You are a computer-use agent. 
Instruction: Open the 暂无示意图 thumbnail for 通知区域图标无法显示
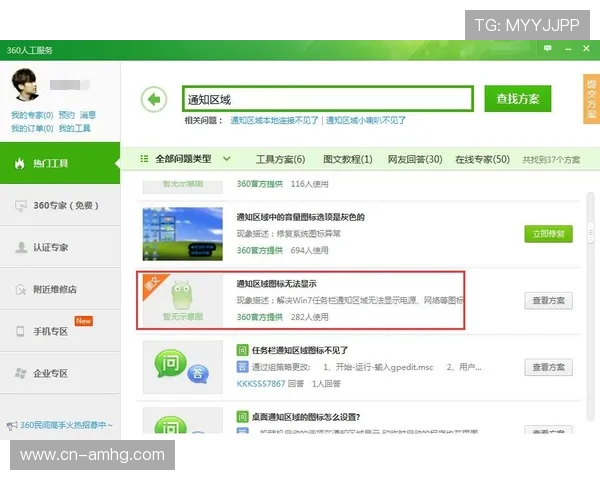183,300
